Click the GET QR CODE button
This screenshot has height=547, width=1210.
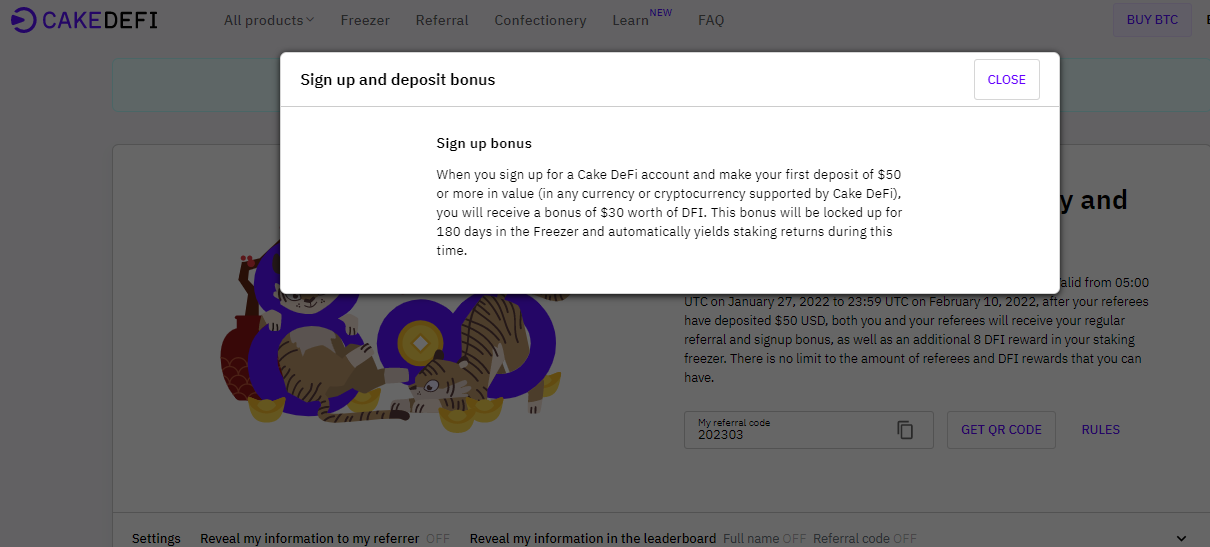tap(1001, 430)
